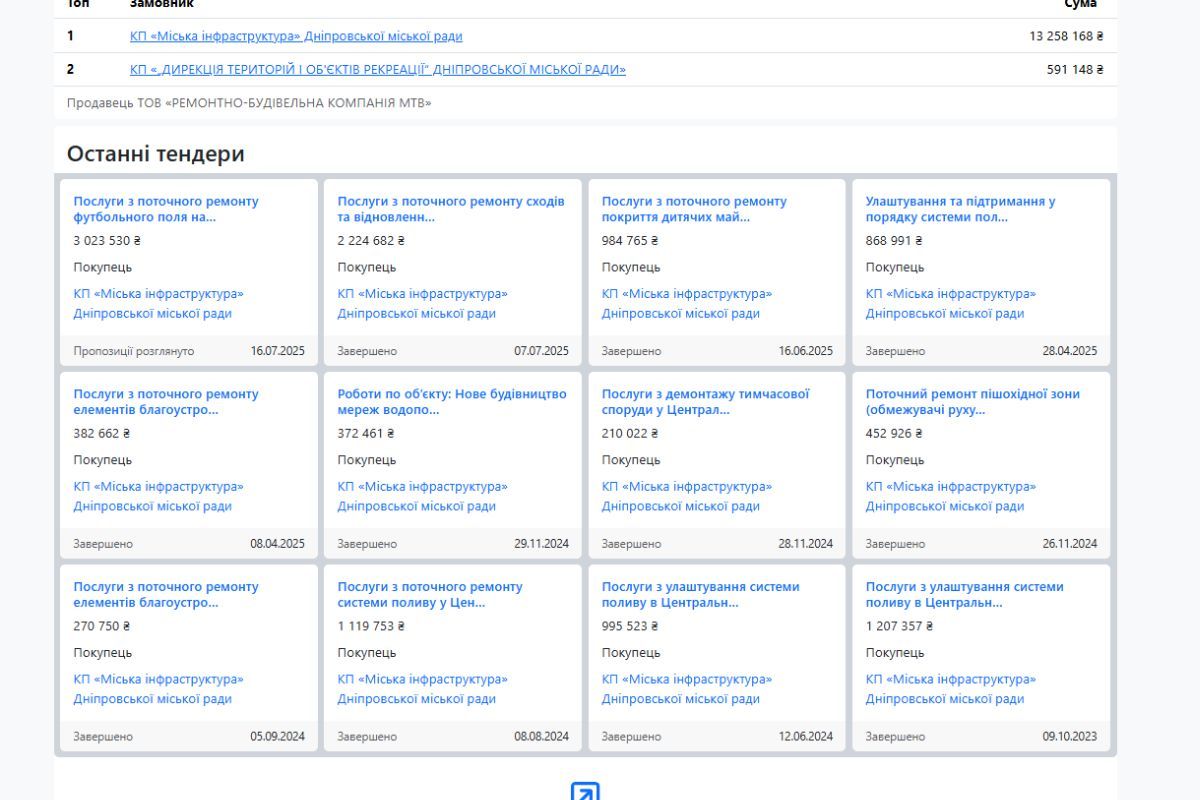Open landscaping elements repair tender for 382 662 ₴
Viewport: 1200px width, 800px height.
click(166, 402)
